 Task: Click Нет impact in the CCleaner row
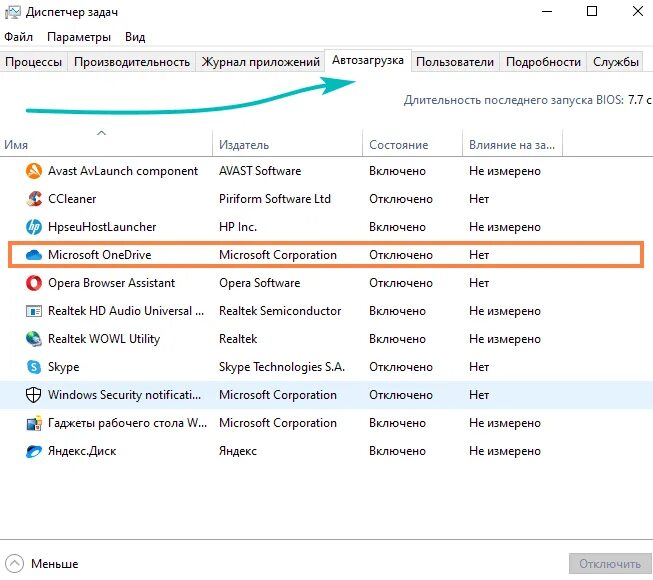479,199
